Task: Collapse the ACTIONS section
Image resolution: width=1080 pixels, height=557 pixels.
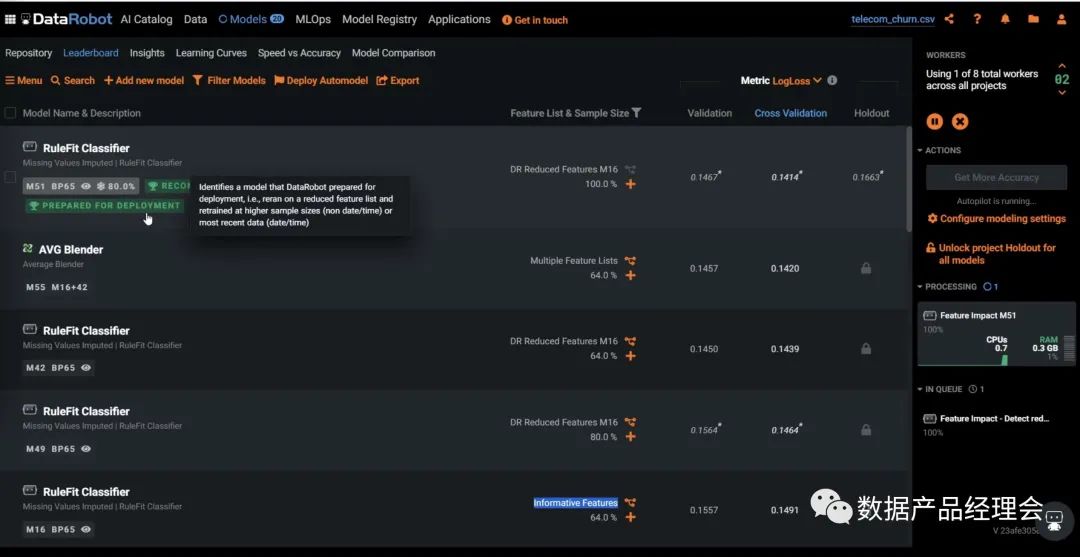Action: tap(939, 150)
